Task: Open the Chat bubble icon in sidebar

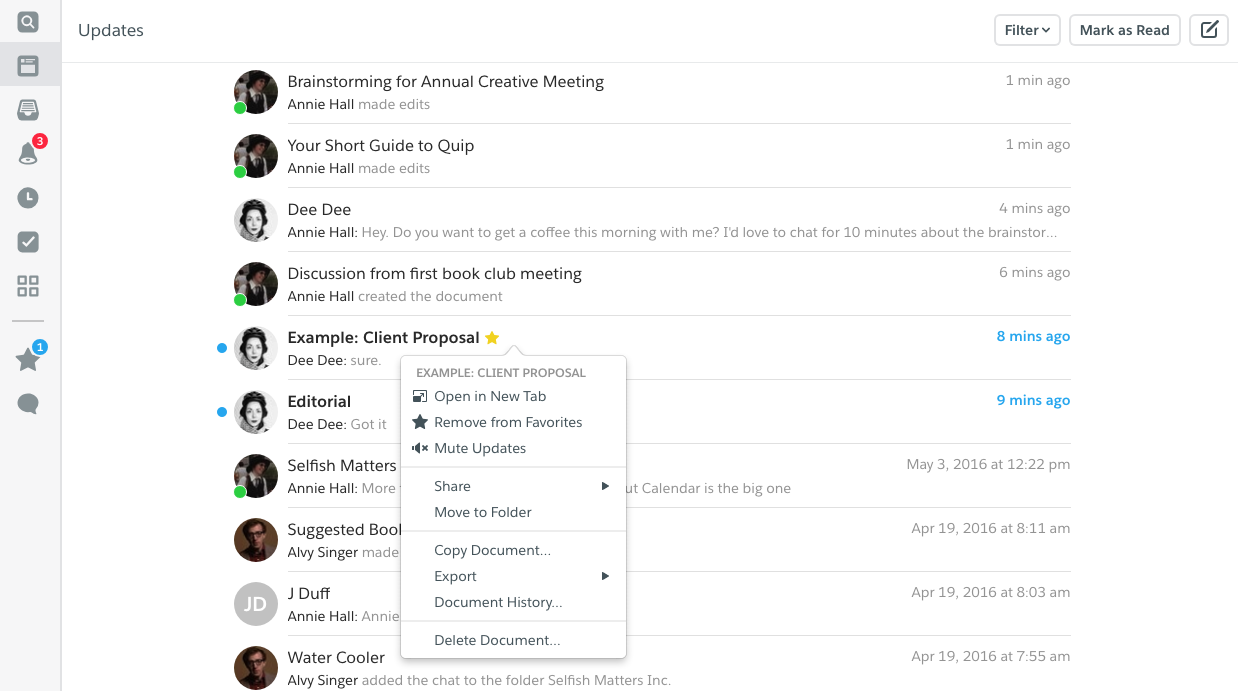Action: [x=27, y=403]
